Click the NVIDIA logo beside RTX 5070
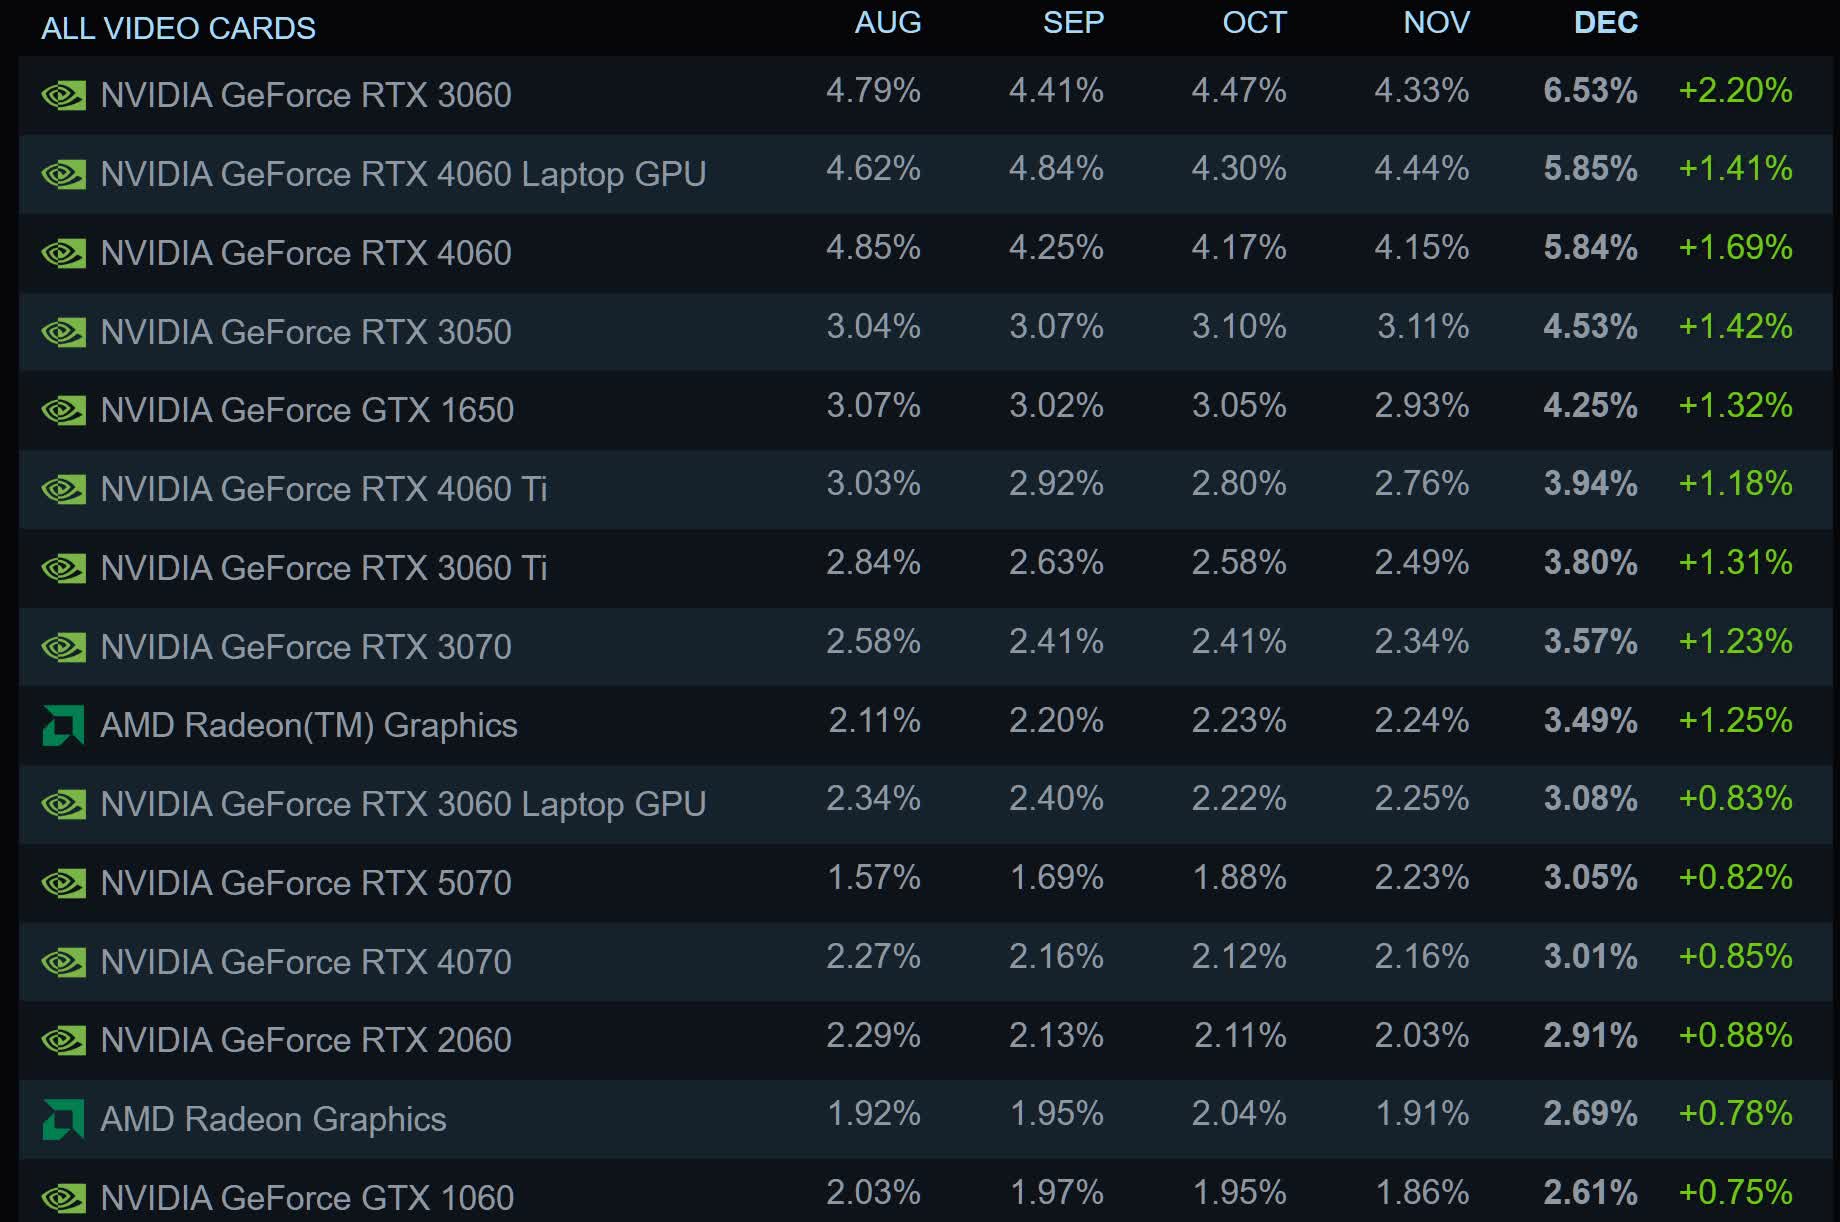 pos(63,884)
